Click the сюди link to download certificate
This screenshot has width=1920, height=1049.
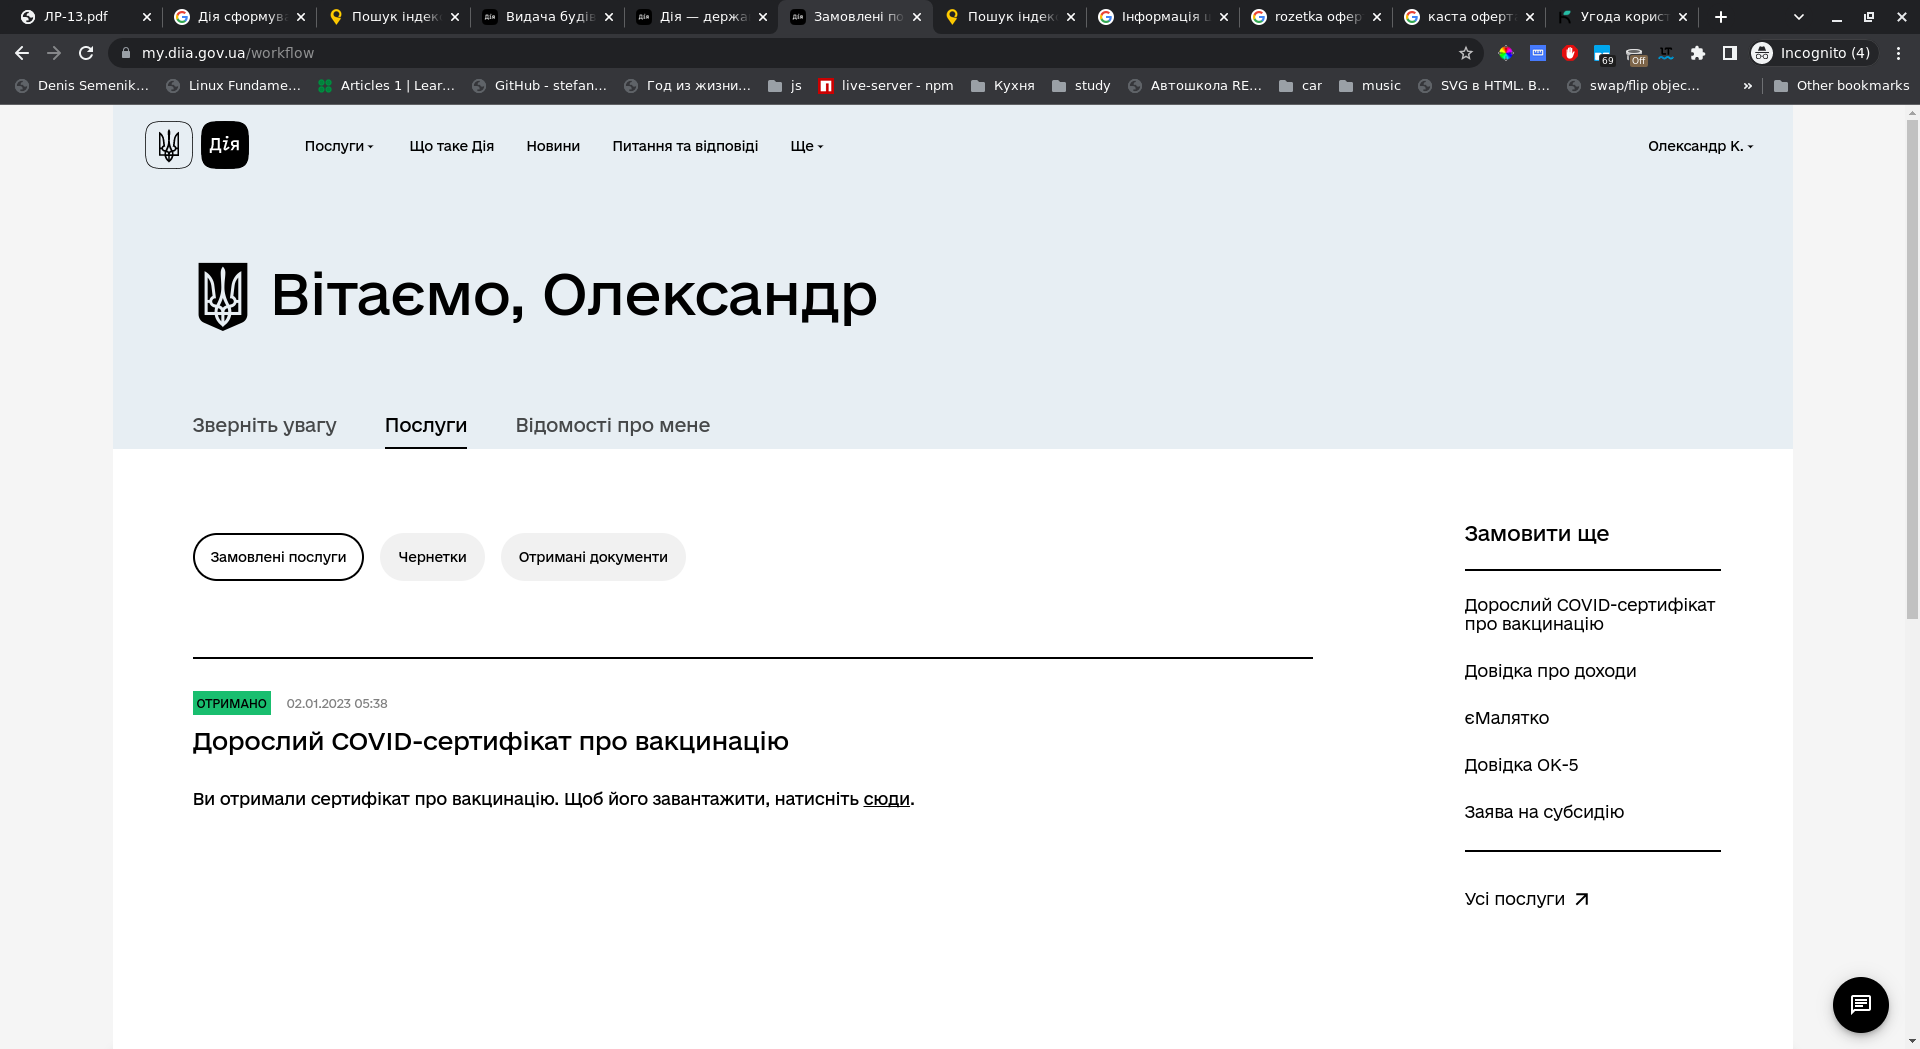[x=886, y=799]
